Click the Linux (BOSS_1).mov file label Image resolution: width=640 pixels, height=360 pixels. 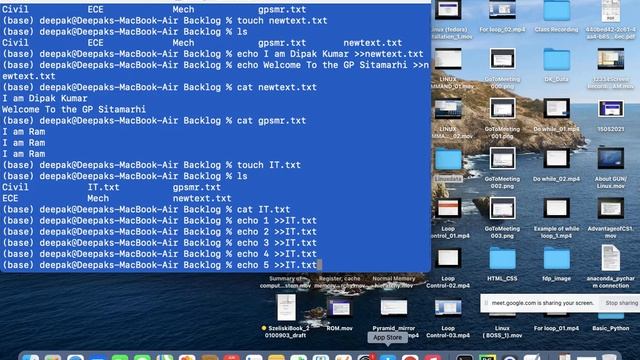pos(502,331)
